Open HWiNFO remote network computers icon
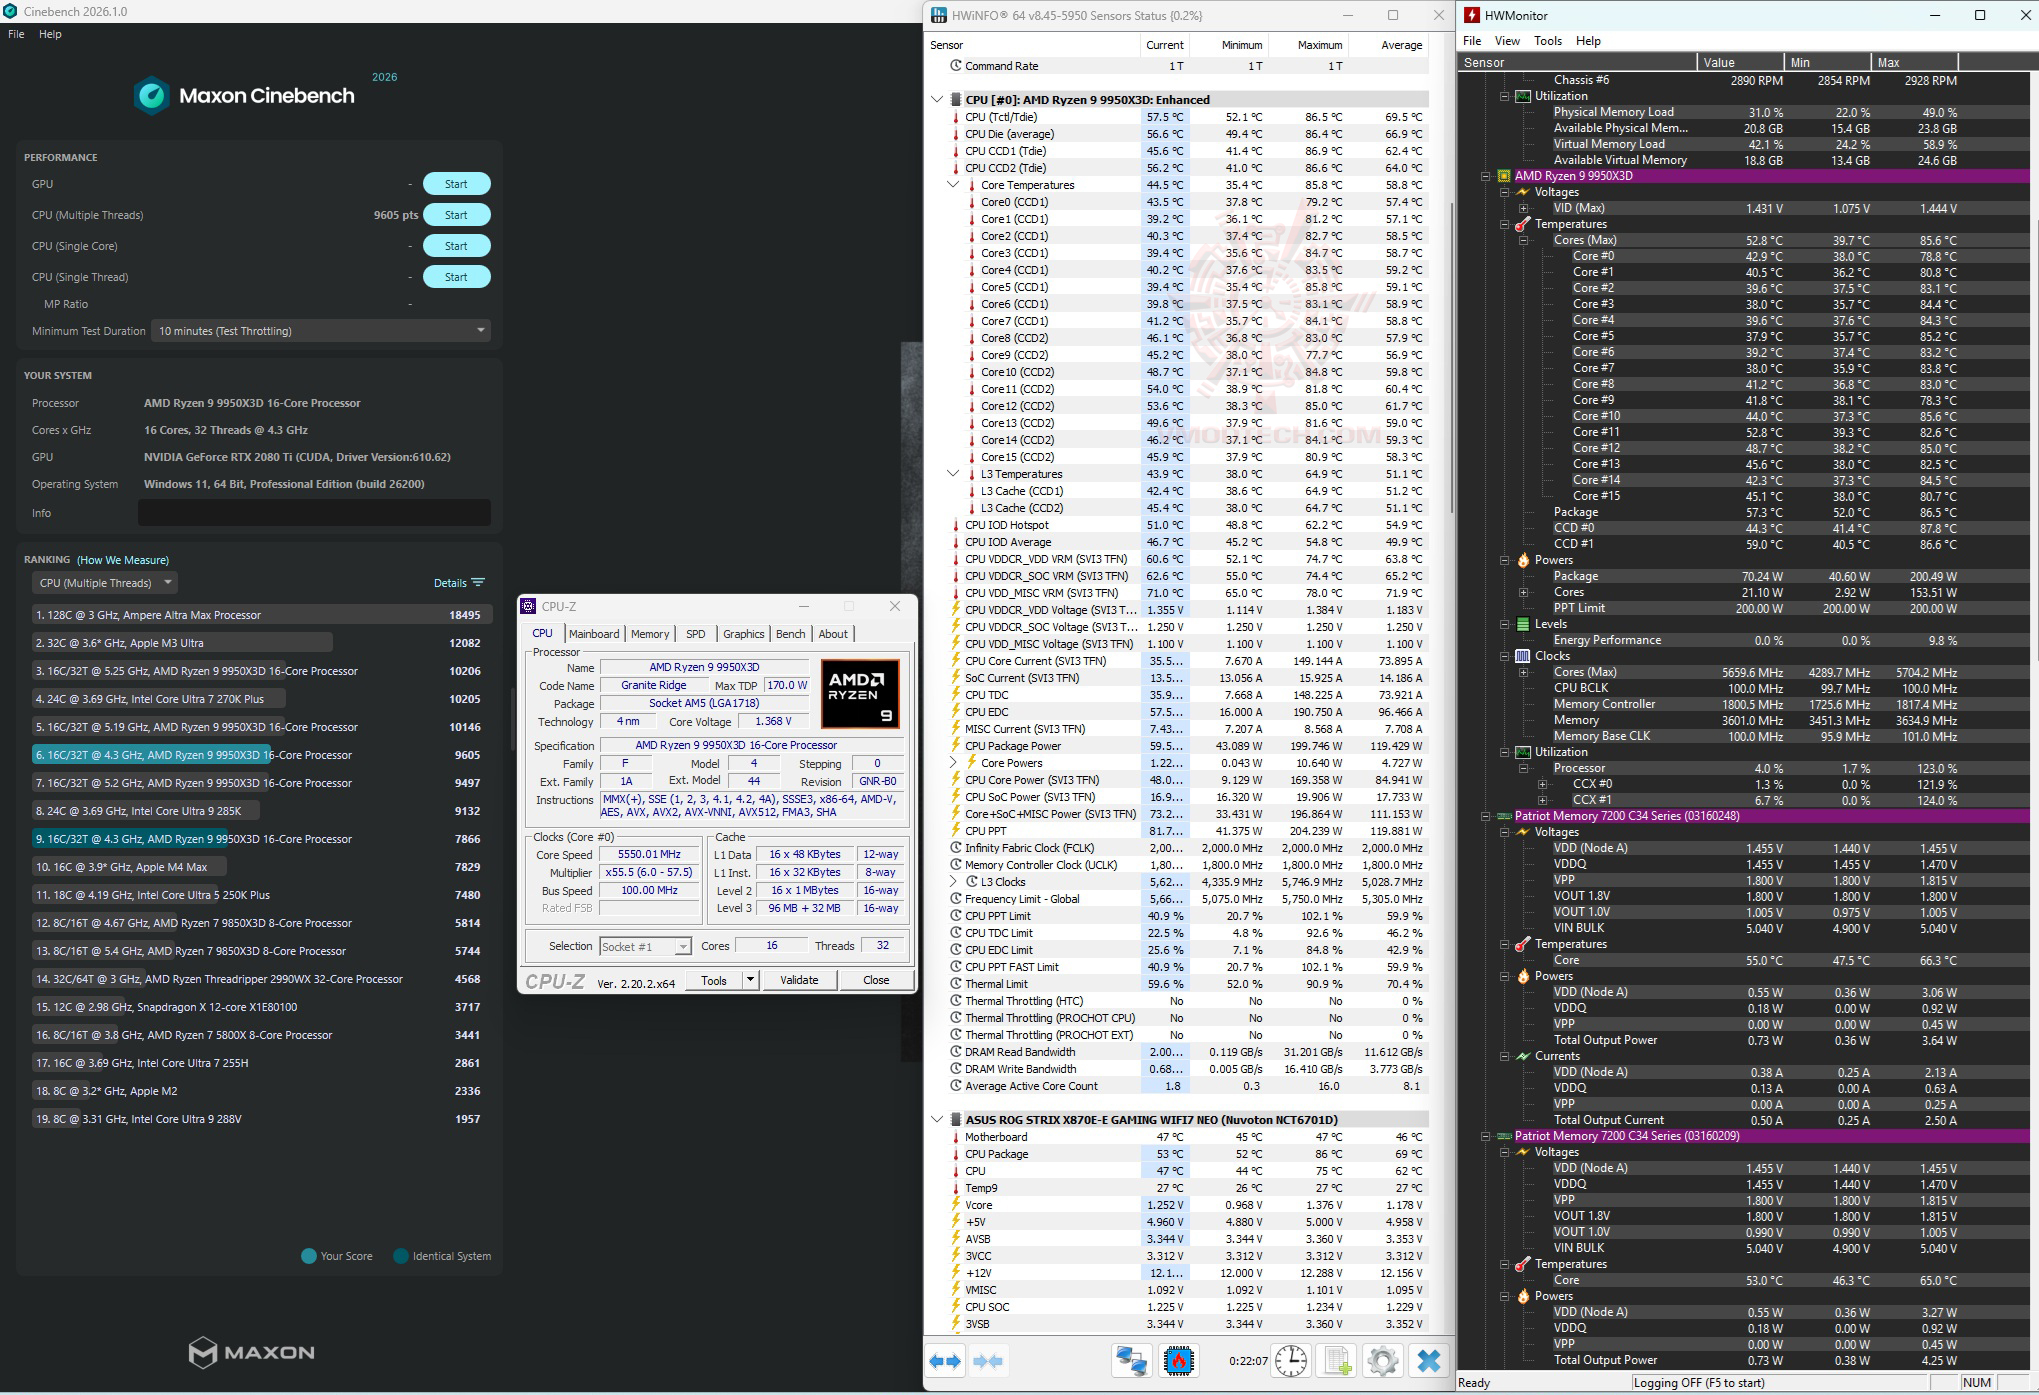The image size is (2039, 1395). click(1132, 1361)
